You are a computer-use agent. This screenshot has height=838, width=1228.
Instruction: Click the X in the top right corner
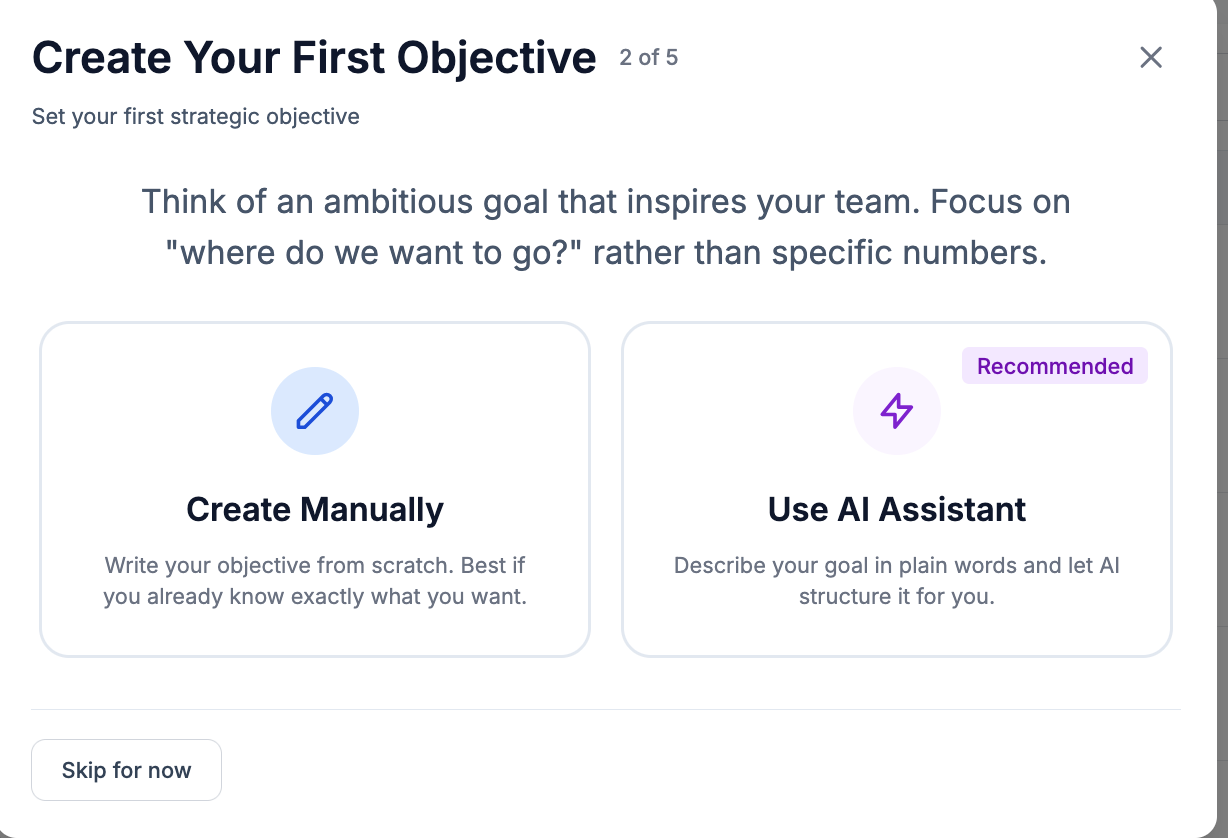(1151, 57)
